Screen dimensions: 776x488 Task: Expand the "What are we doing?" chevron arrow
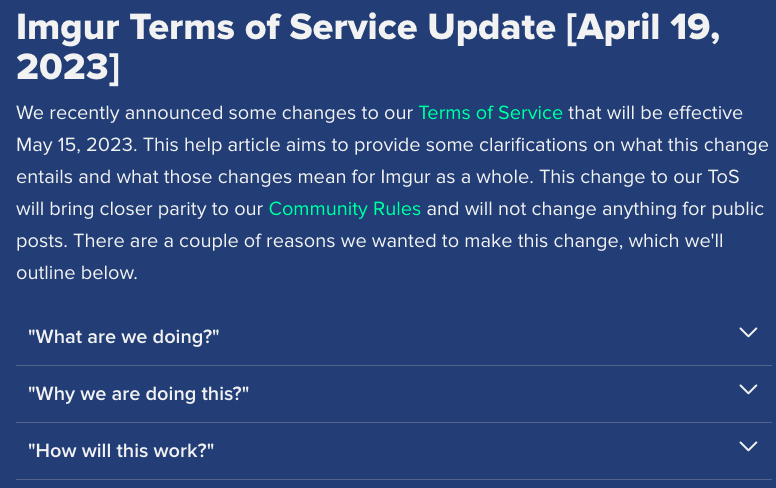coord(748,333)
